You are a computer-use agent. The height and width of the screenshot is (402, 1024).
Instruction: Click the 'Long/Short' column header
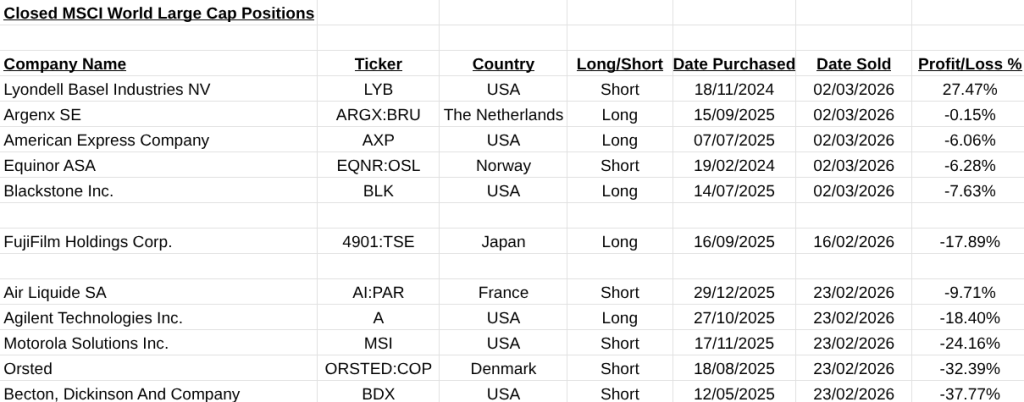tap(620, 64)
